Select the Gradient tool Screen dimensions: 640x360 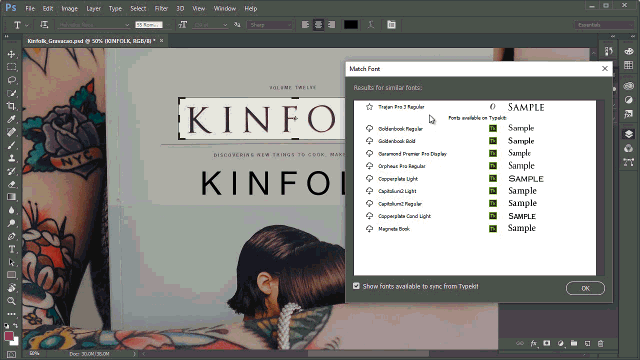point(11,197)
